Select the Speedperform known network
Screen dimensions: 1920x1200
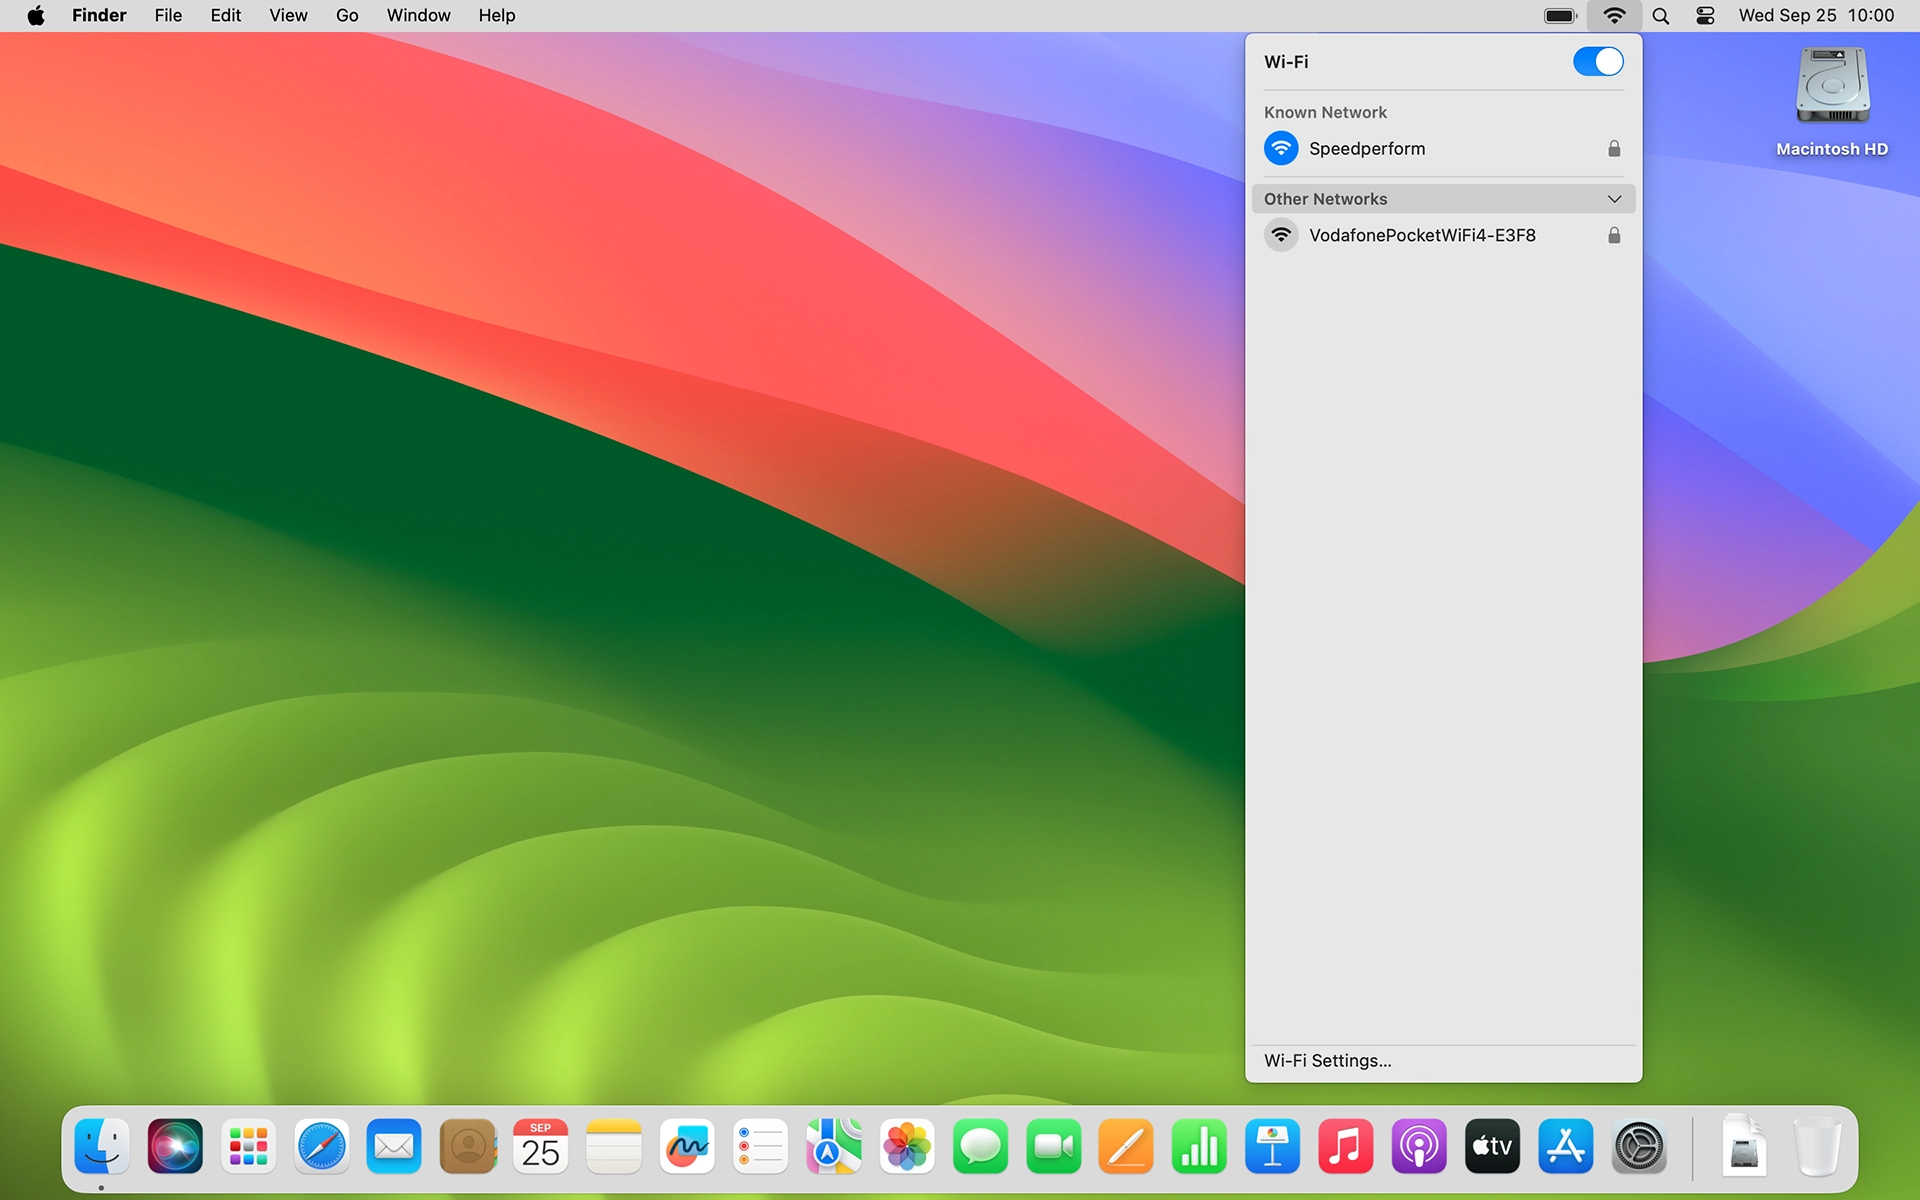tap(1366, 149)
